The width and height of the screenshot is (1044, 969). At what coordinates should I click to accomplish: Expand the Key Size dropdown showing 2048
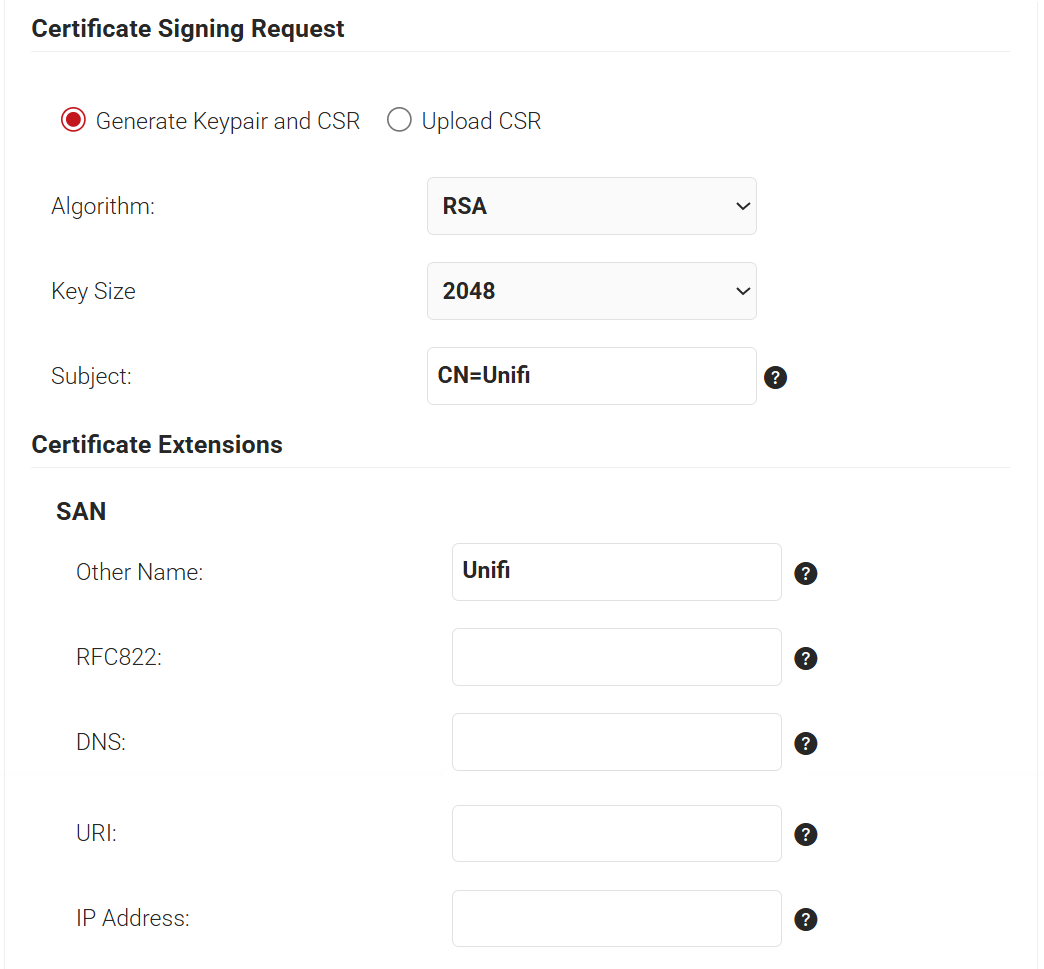591,291
